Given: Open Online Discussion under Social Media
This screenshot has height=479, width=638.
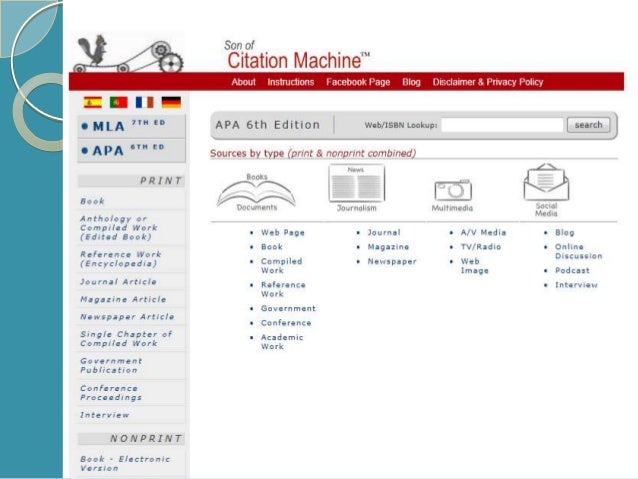Looking at the screenshot, I should coord(579,251).
